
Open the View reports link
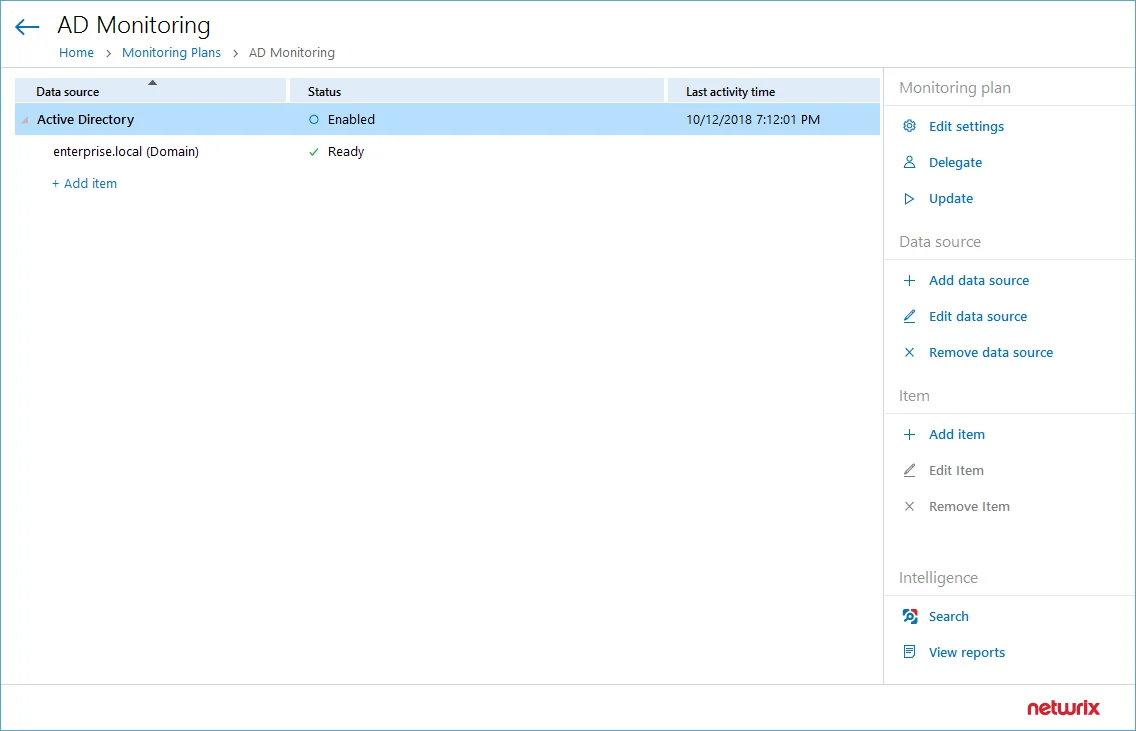point(967,653)
